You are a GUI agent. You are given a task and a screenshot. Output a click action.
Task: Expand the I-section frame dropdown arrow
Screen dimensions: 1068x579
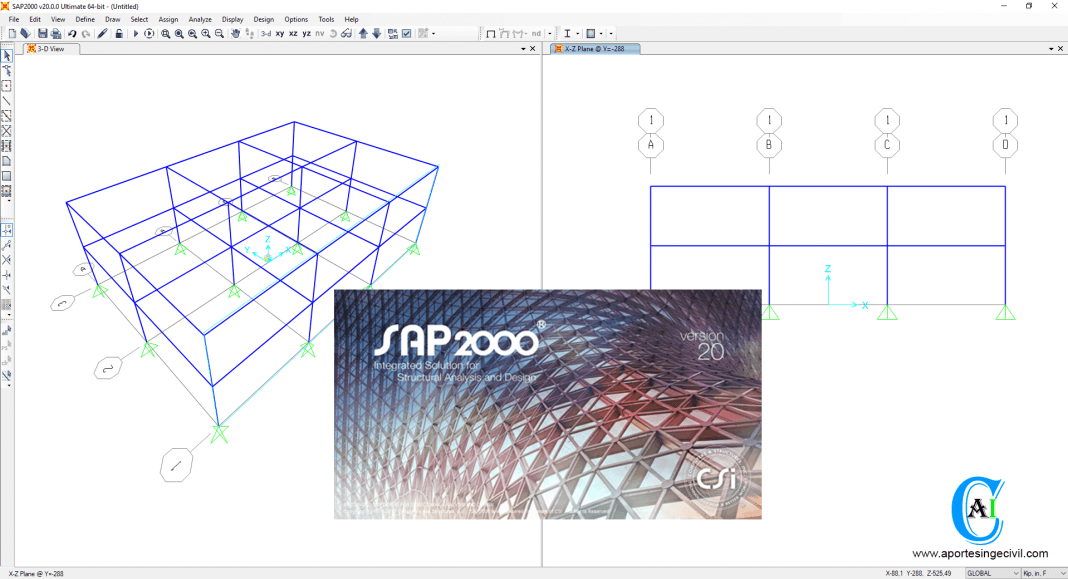pyautogui.click(x=578, y=34)
